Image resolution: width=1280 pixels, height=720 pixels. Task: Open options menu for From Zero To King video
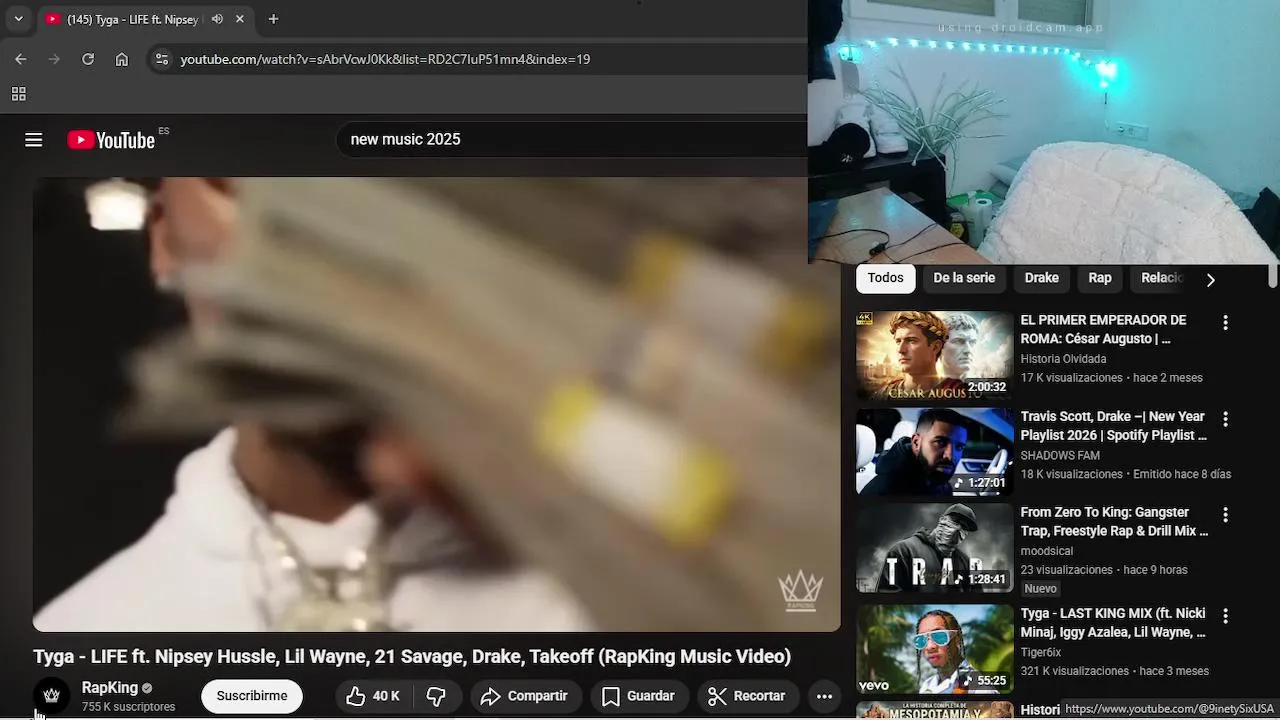point(1225,515)
